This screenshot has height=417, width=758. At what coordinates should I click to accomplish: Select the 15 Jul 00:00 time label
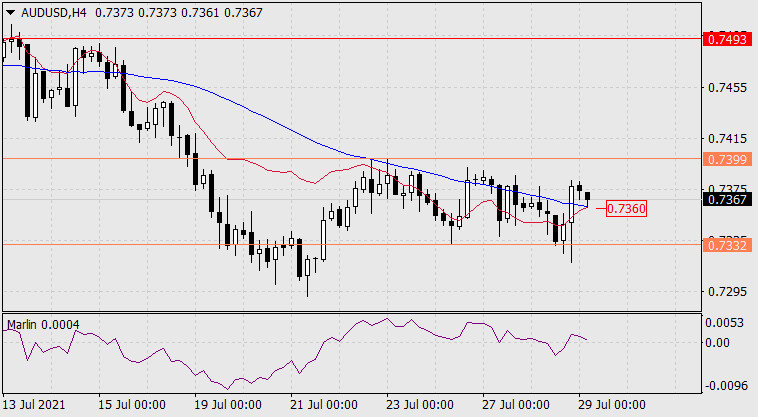click(132, 404)
